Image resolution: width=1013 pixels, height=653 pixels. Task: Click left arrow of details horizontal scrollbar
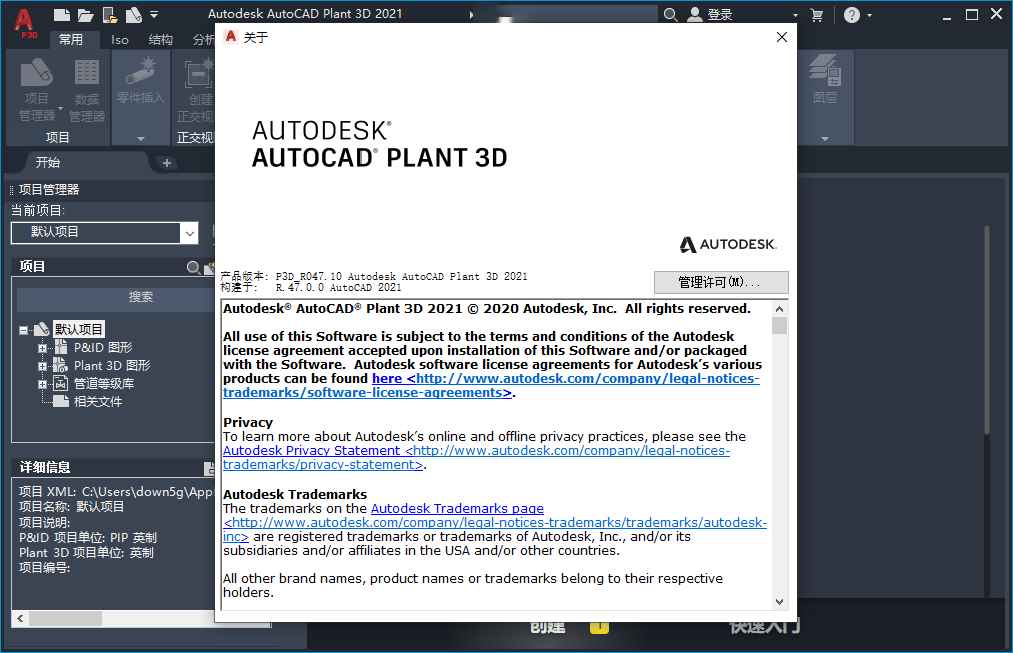pyautogui.click(x=20, y=619)
